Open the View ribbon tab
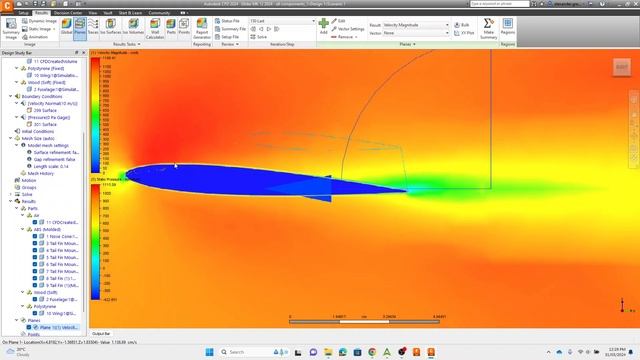Image resolution: width=640 pixels, height=360 pixels. click(x=93, y=13)
